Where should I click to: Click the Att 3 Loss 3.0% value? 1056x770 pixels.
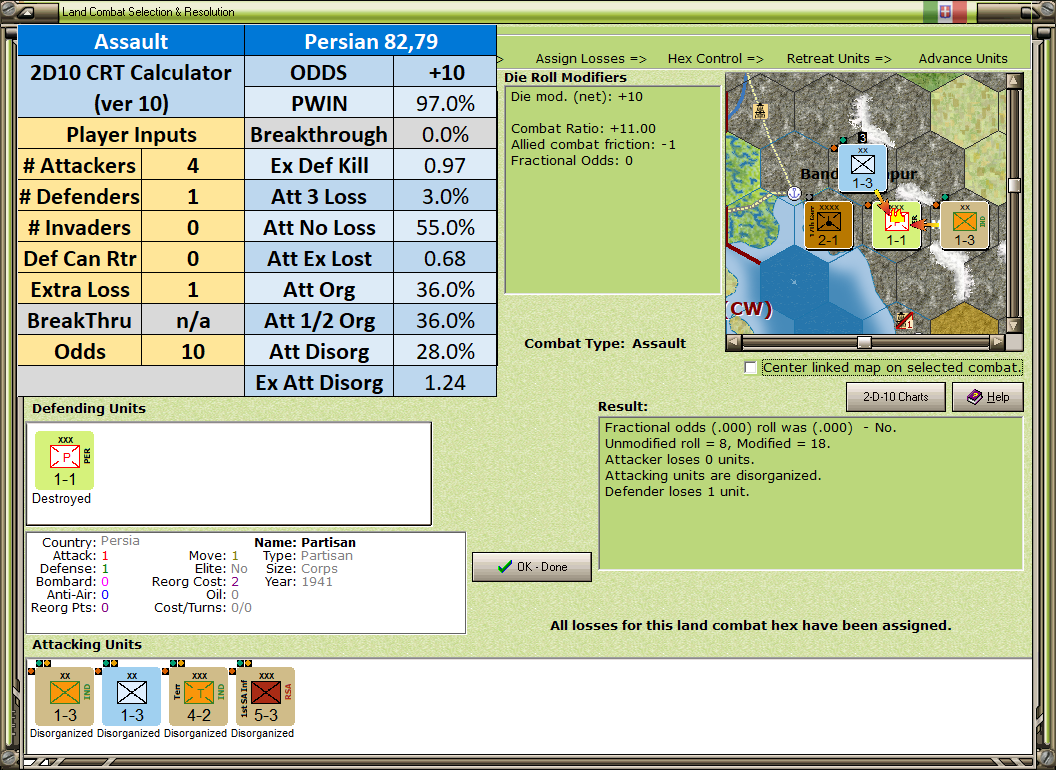pos(445,196)
